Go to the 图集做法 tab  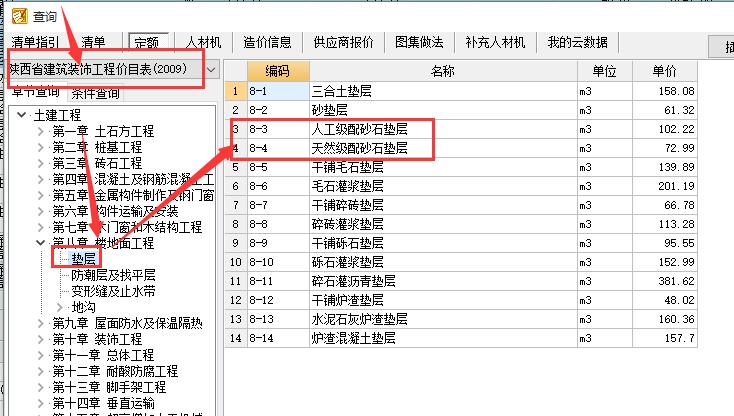pyautogui.click(x=419, y=43)
